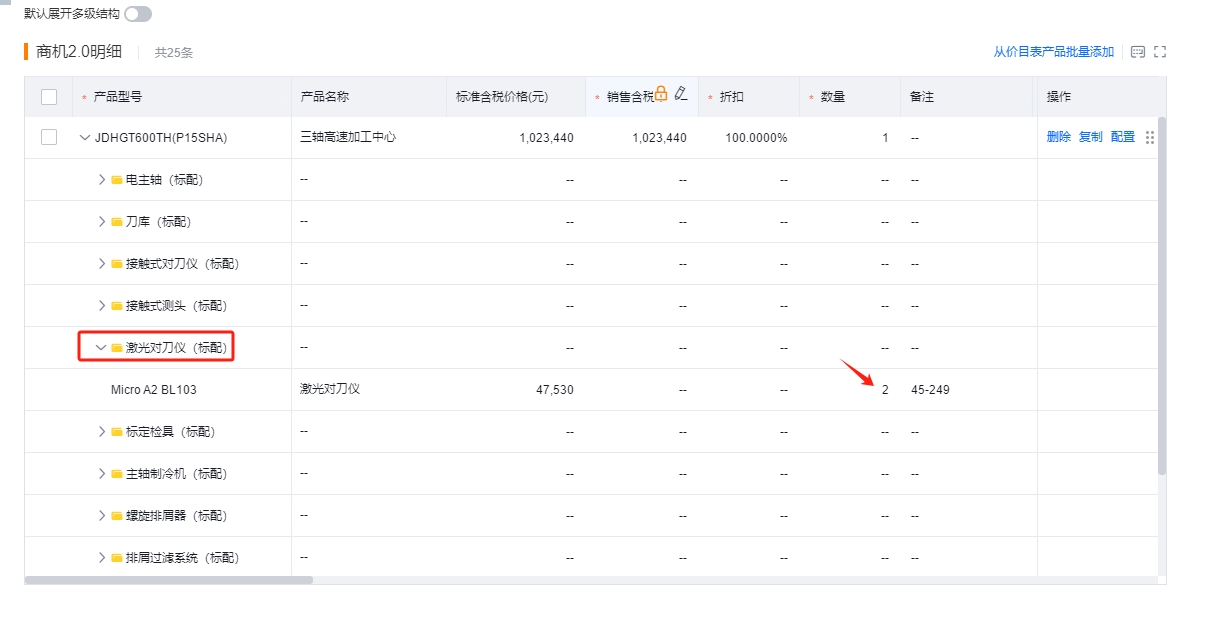This screenshot has width=1217, height=619.
Task: Tick the header select-all checkbox
Action: click(x=49, y=97)
